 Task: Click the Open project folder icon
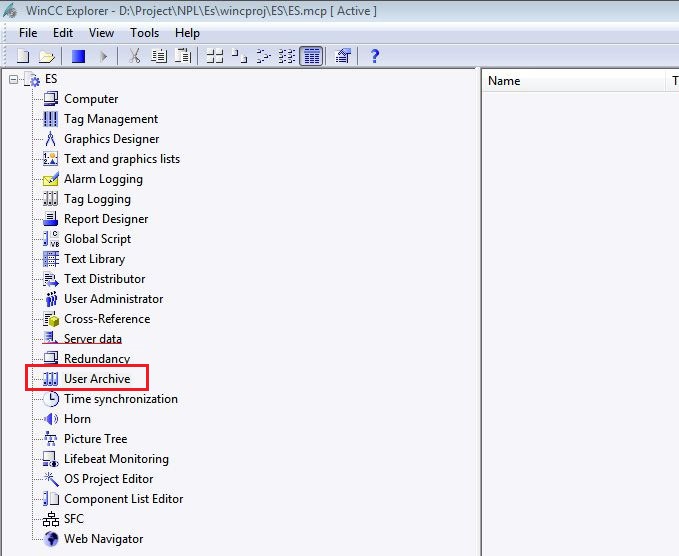tap(46, 56)
